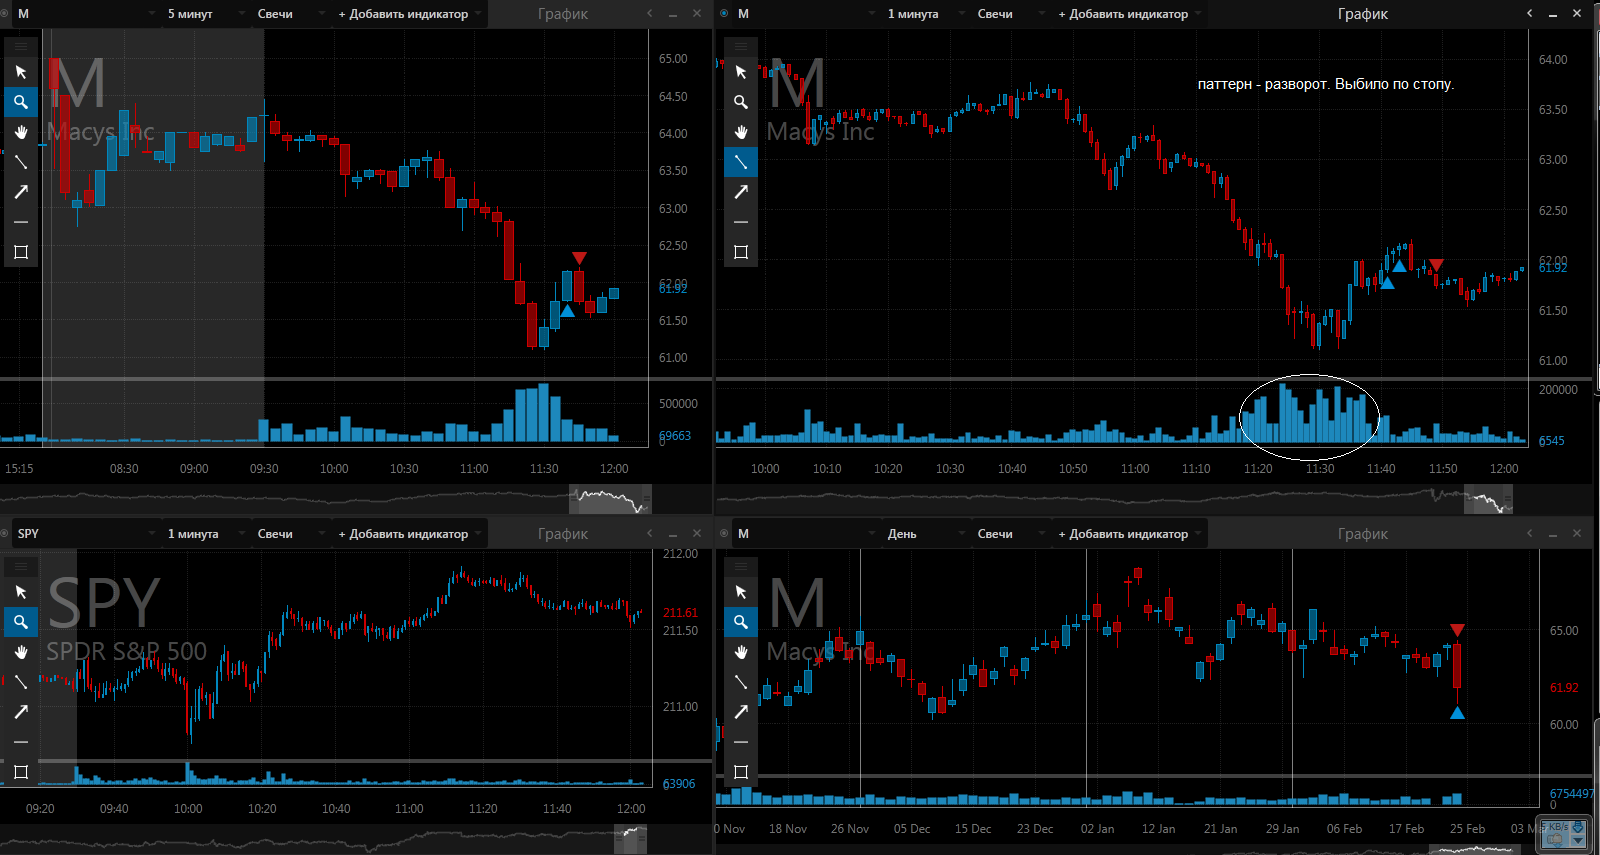Select the zoom tool in the День chart
This screenshot has height=855, width=1600.
[x=741, y=622]
